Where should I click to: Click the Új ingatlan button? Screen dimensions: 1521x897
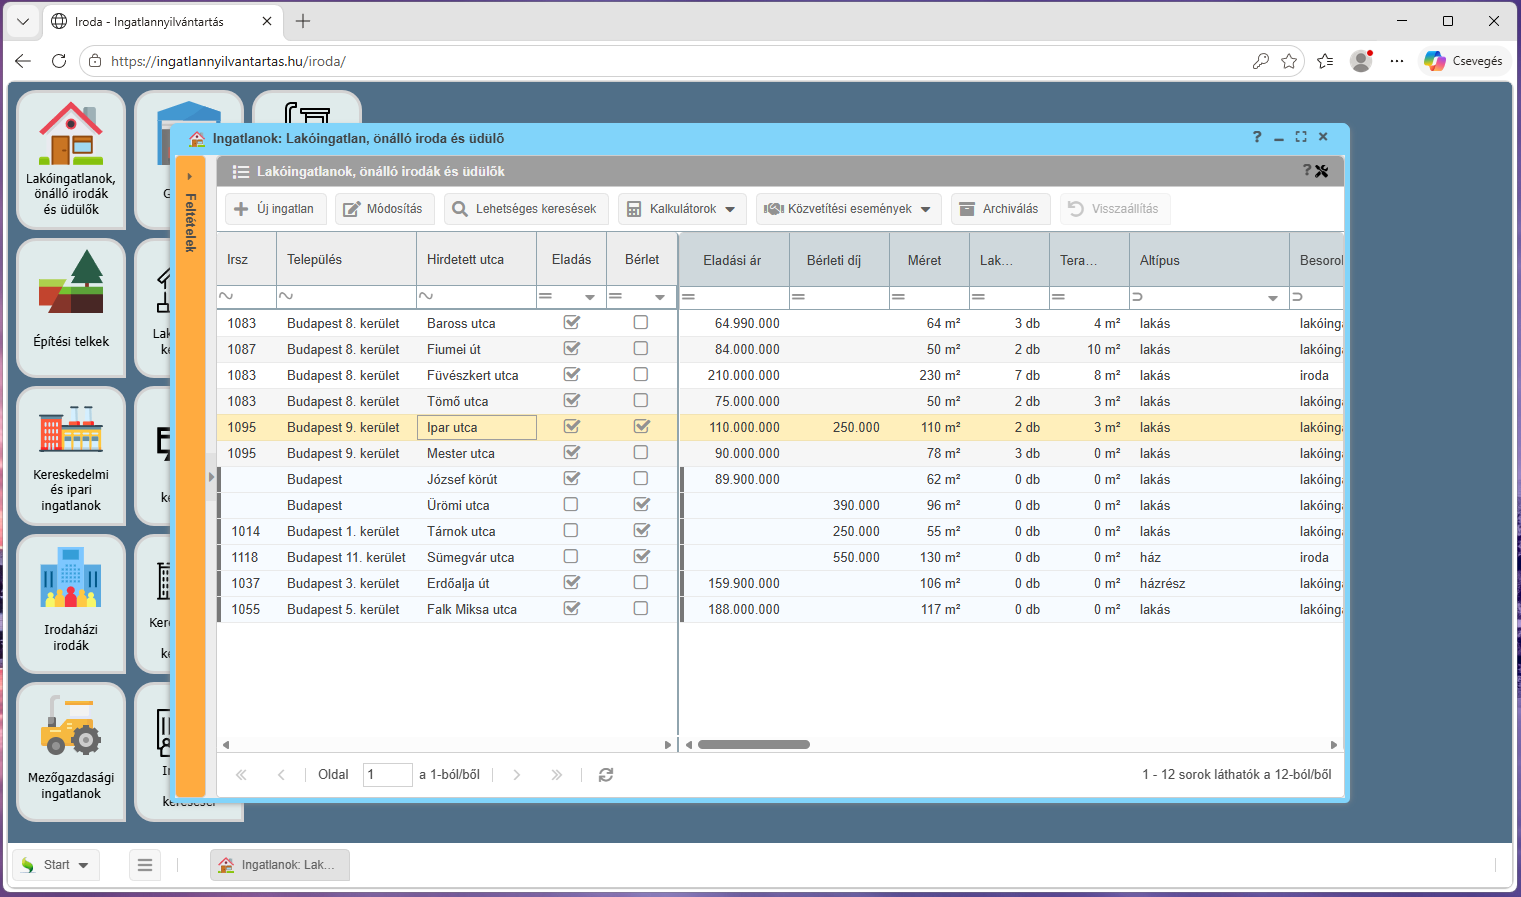click(x=276, y=209)
